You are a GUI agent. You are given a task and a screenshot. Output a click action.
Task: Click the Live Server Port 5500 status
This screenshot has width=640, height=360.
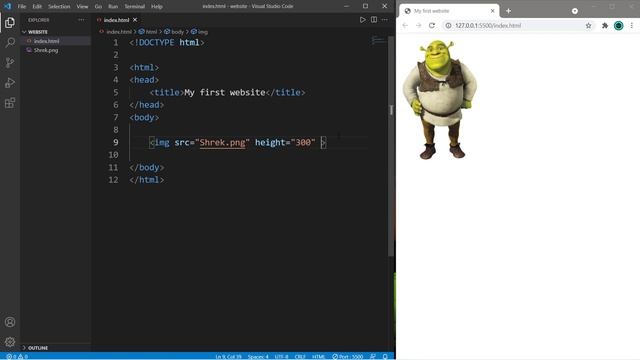(347, 356)
